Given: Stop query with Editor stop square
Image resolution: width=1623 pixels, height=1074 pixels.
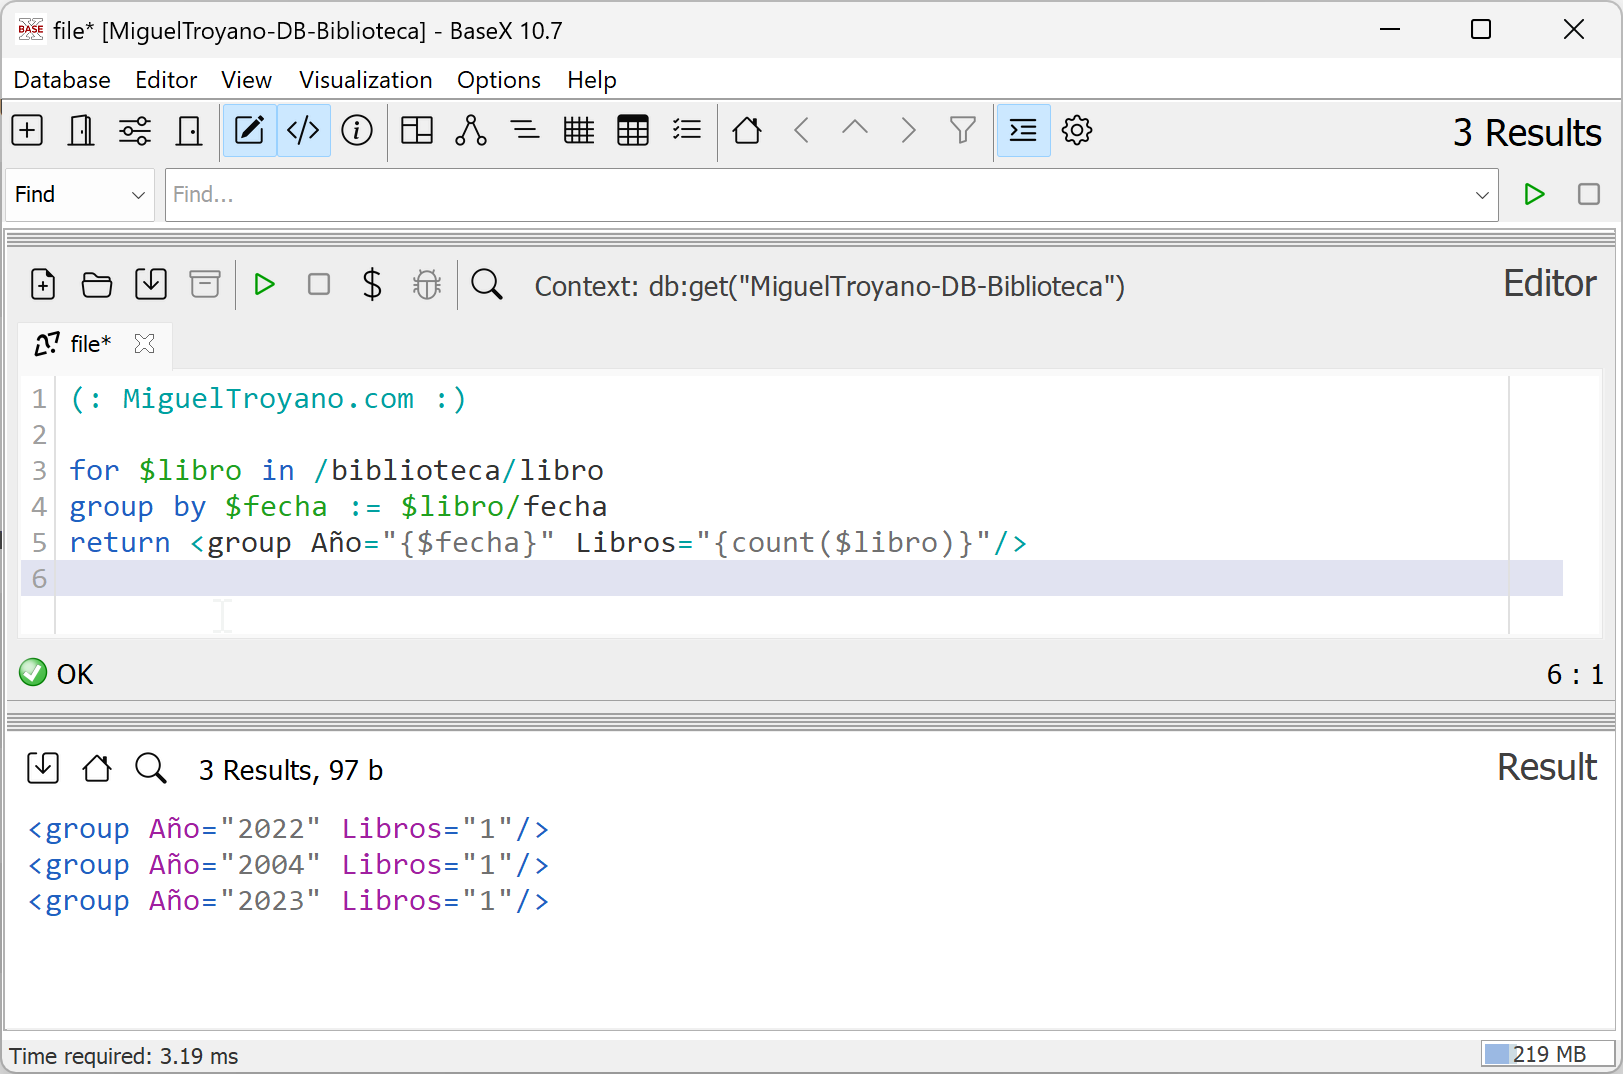Looking at the screenshot, I should (x=319, y=285).
